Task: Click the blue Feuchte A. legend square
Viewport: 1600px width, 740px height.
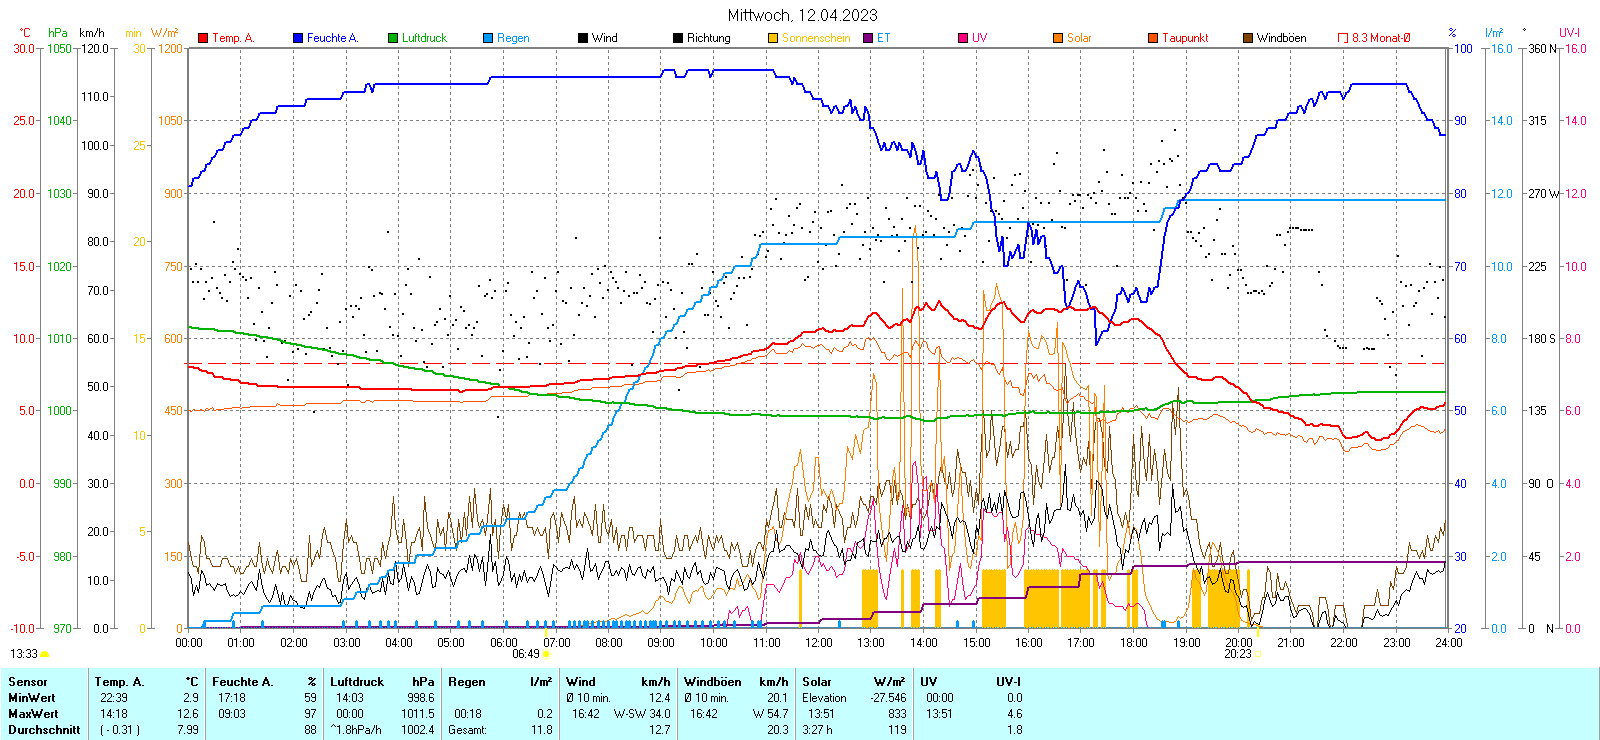Action: (298, 38)
